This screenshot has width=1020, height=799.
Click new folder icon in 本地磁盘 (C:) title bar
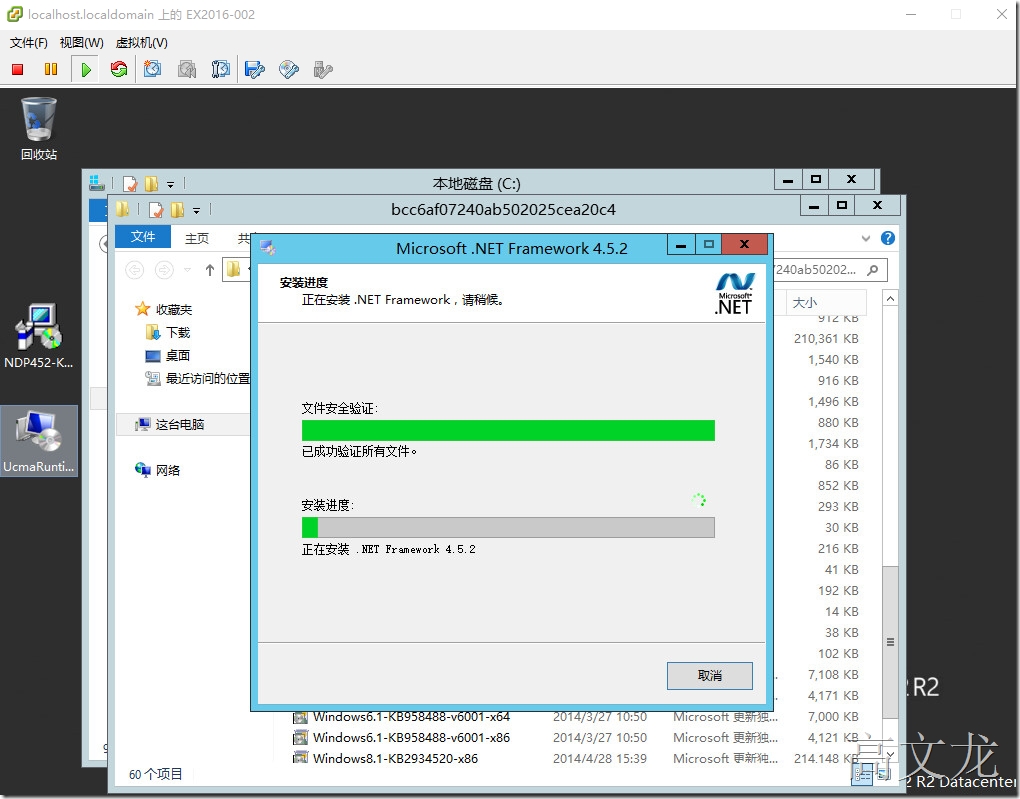click(151, 184)
